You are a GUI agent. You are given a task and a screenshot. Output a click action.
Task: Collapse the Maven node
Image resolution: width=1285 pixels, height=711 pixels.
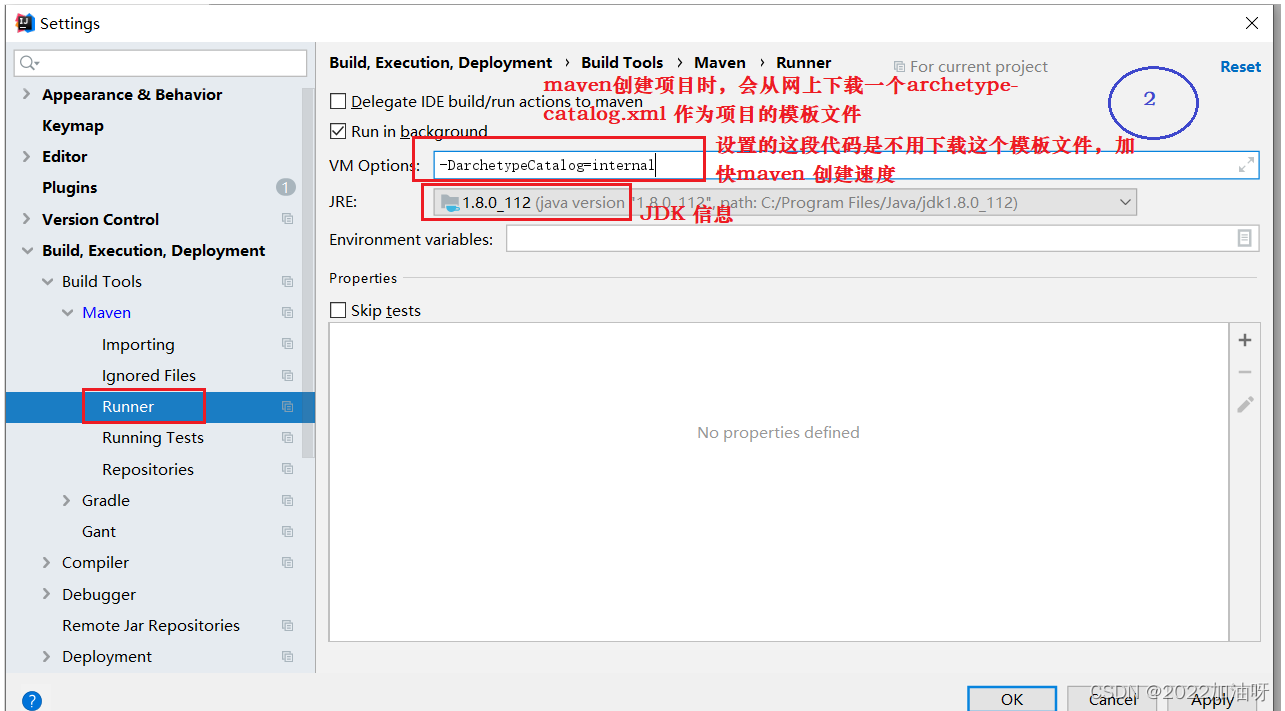(67, 312)
